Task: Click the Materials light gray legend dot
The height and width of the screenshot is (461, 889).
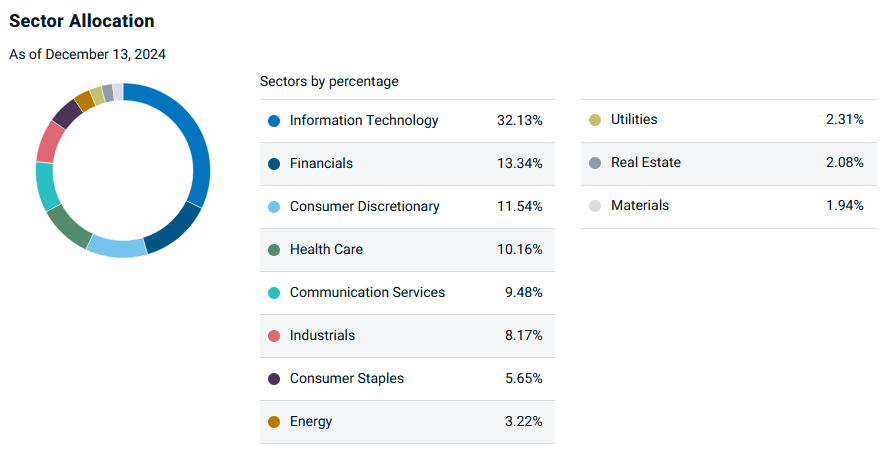Action: coord(595,206)
